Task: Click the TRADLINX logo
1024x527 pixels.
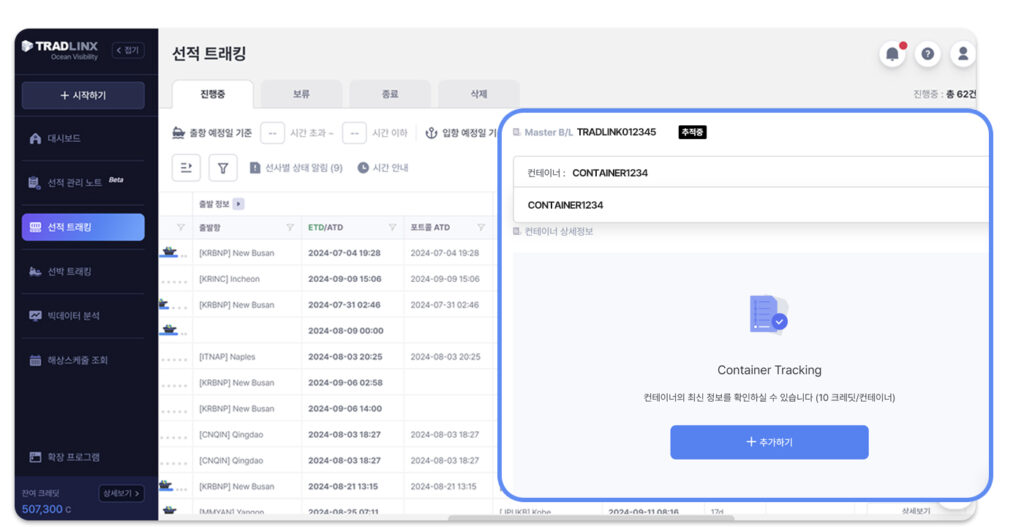Action: [x=60, y=49]
